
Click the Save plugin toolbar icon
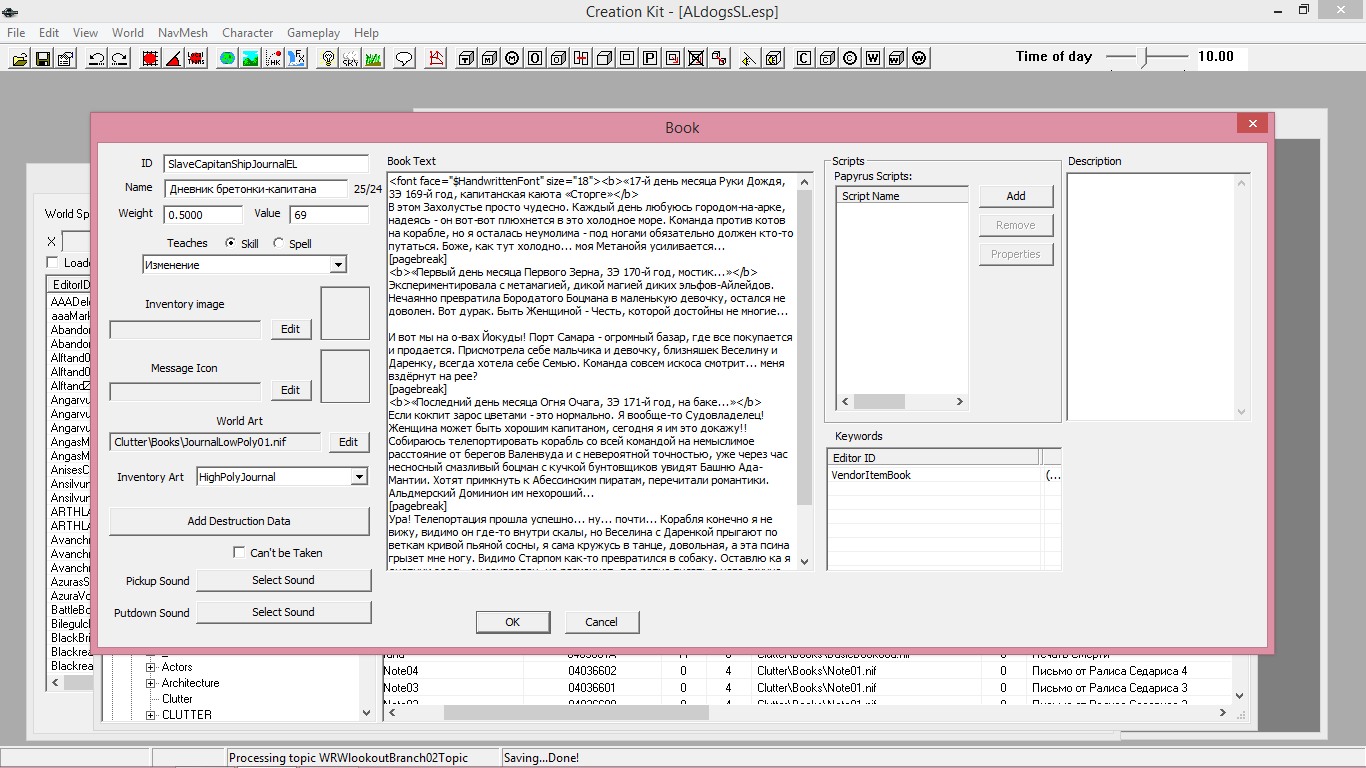click(x=43, y=59)
